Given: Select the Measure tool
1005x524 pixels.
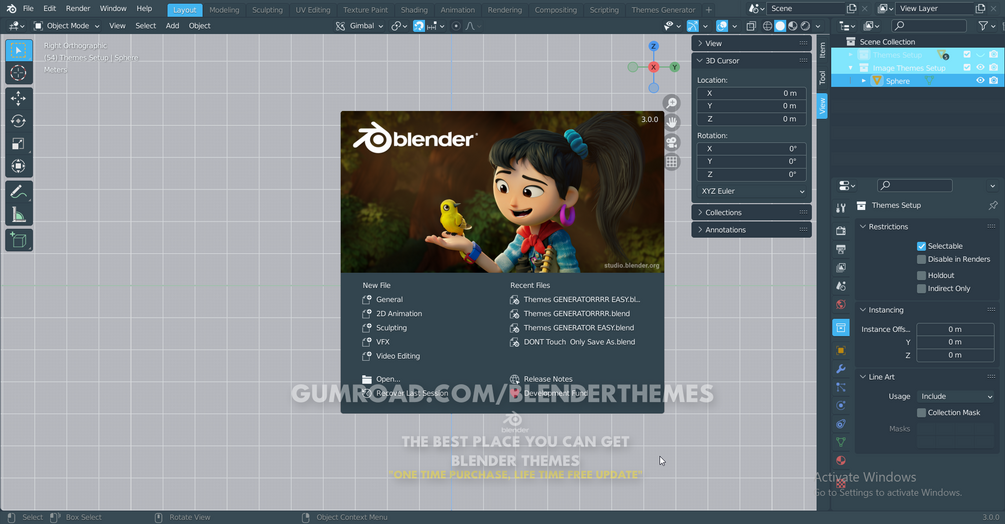Looking at the screenshot, I should tap(19, 215).
